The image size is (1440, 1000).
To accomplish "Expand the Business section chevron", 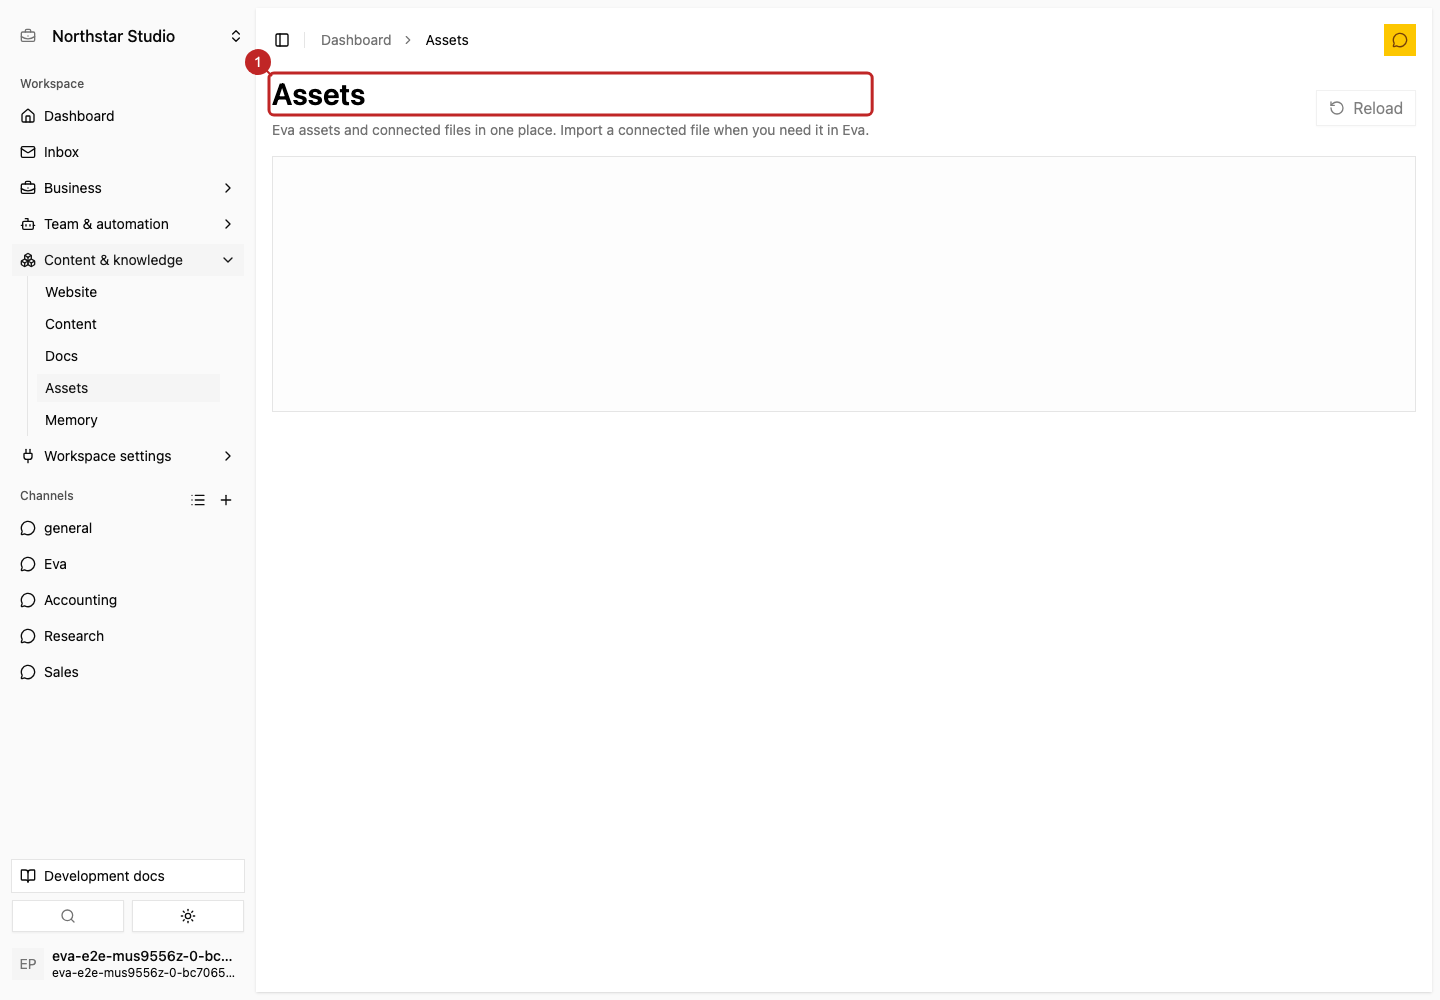I will [x=228, y=188].
